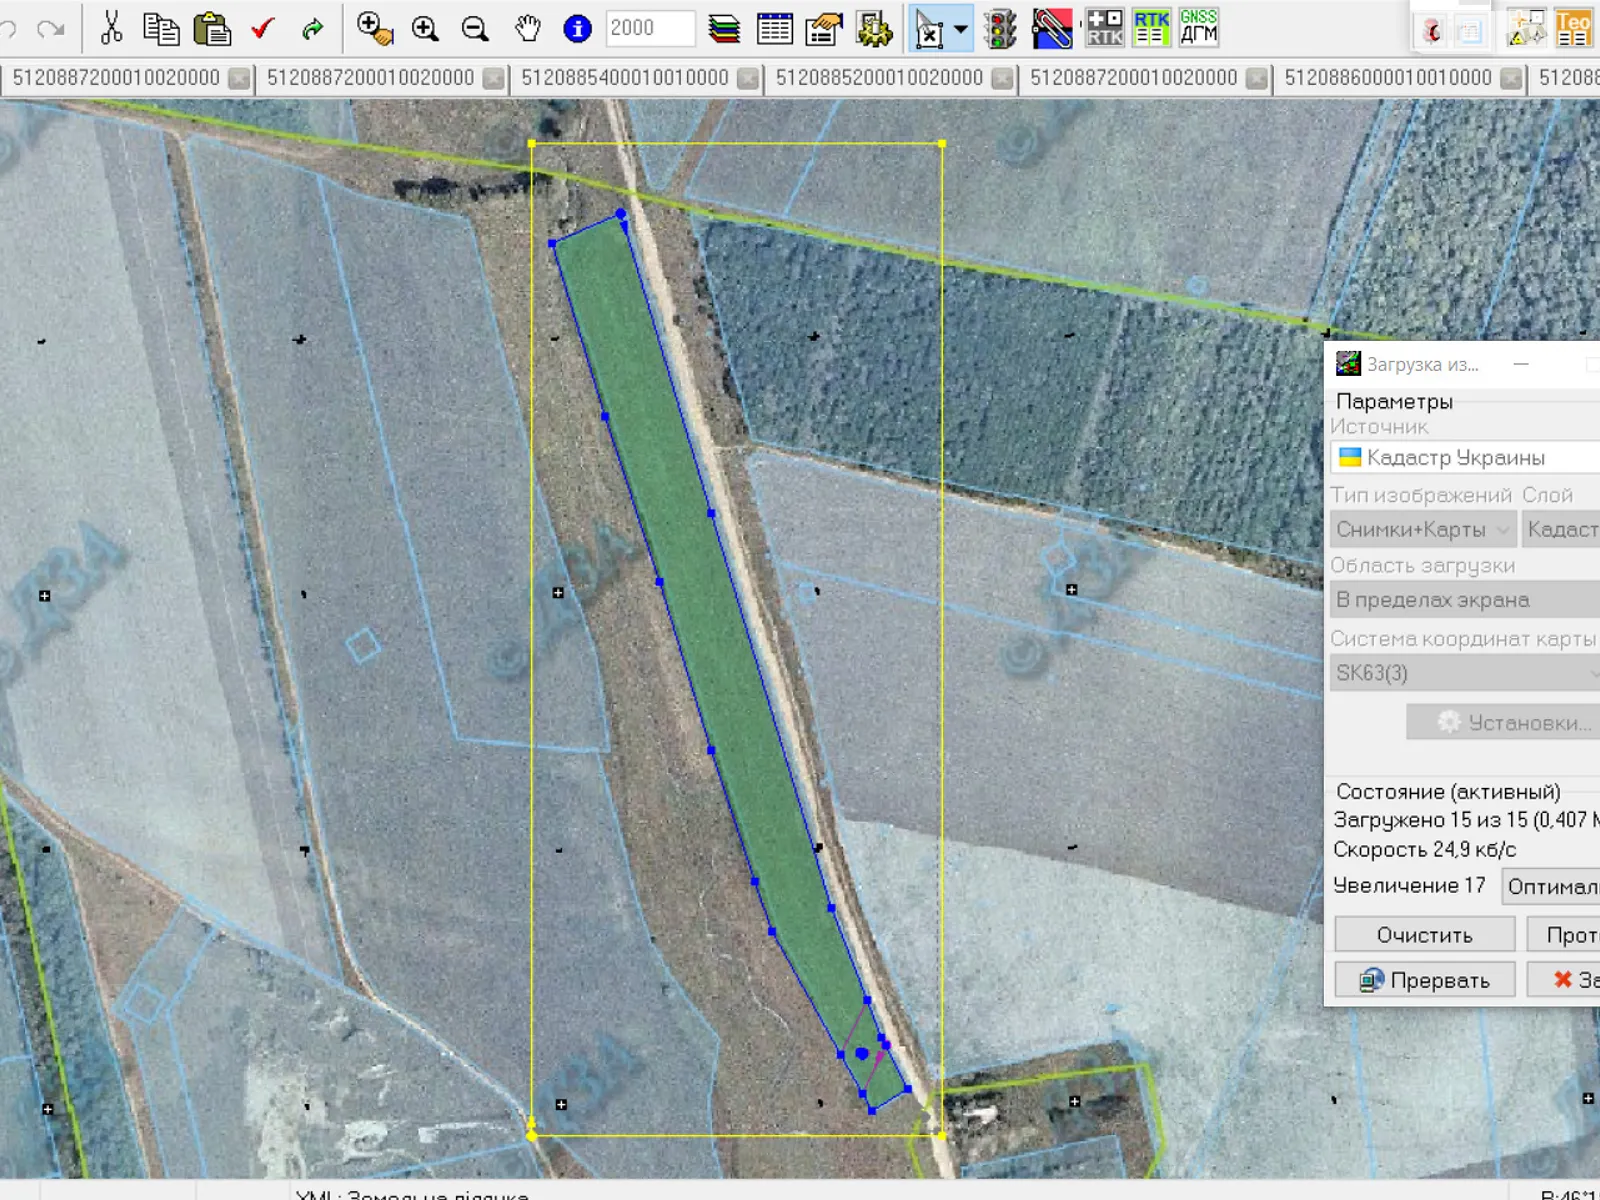
Task: Expand the Снимки+Карты image type dropdown
Action: point(1422,529)
